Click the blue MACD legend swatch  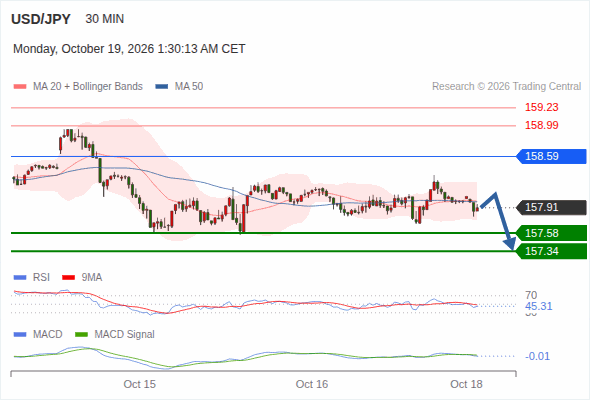[20, 335]
